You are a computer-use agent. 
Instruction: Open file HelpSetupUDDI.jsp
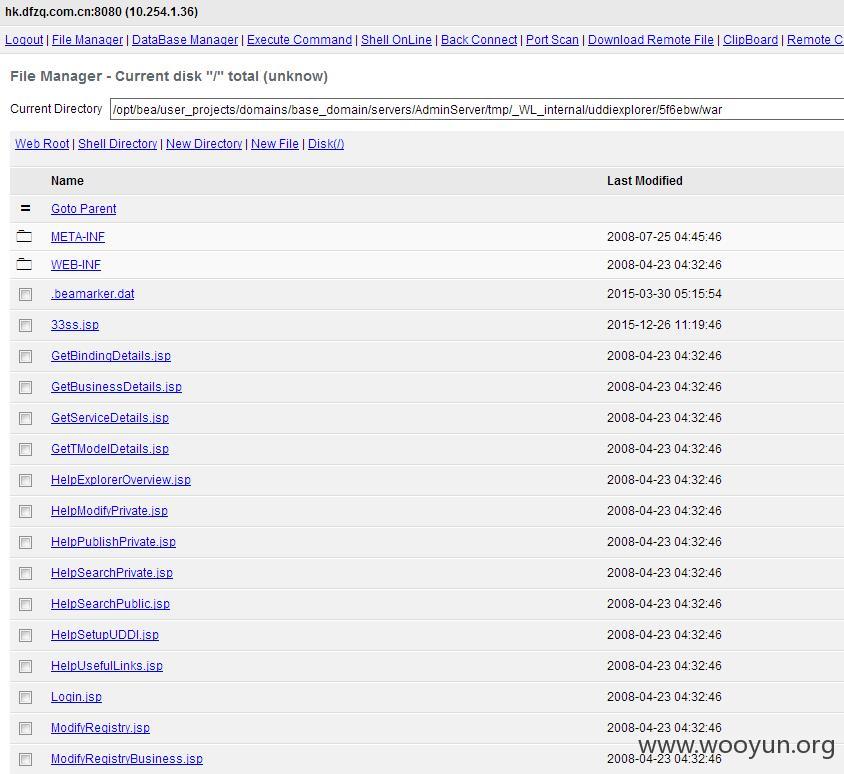click(105, 635)
